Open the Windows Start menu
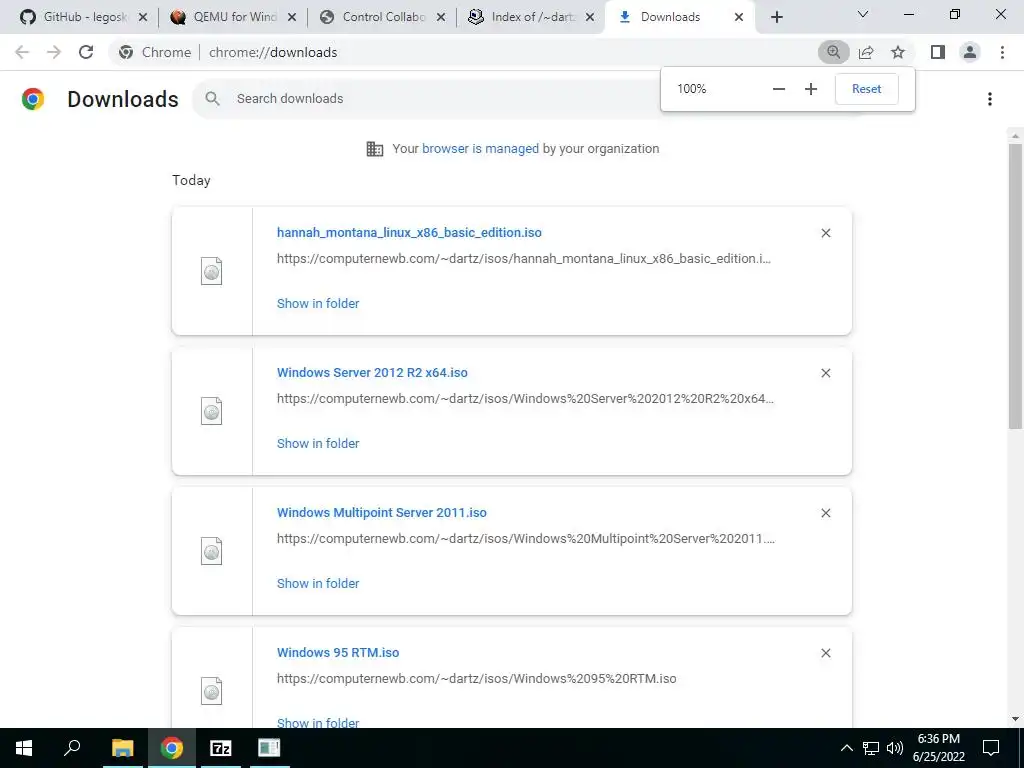1024x768 pixels. point(24,748)
